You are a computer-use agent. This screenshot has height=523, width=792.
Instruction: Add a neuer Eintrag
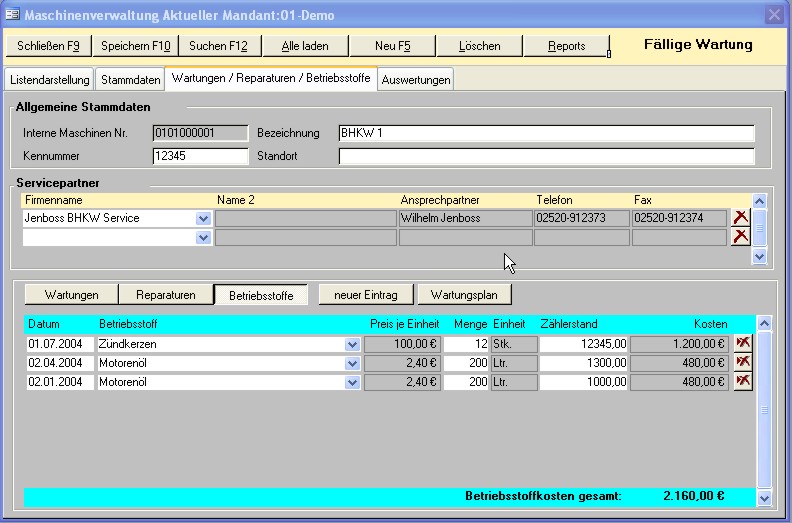click(366, 295)
